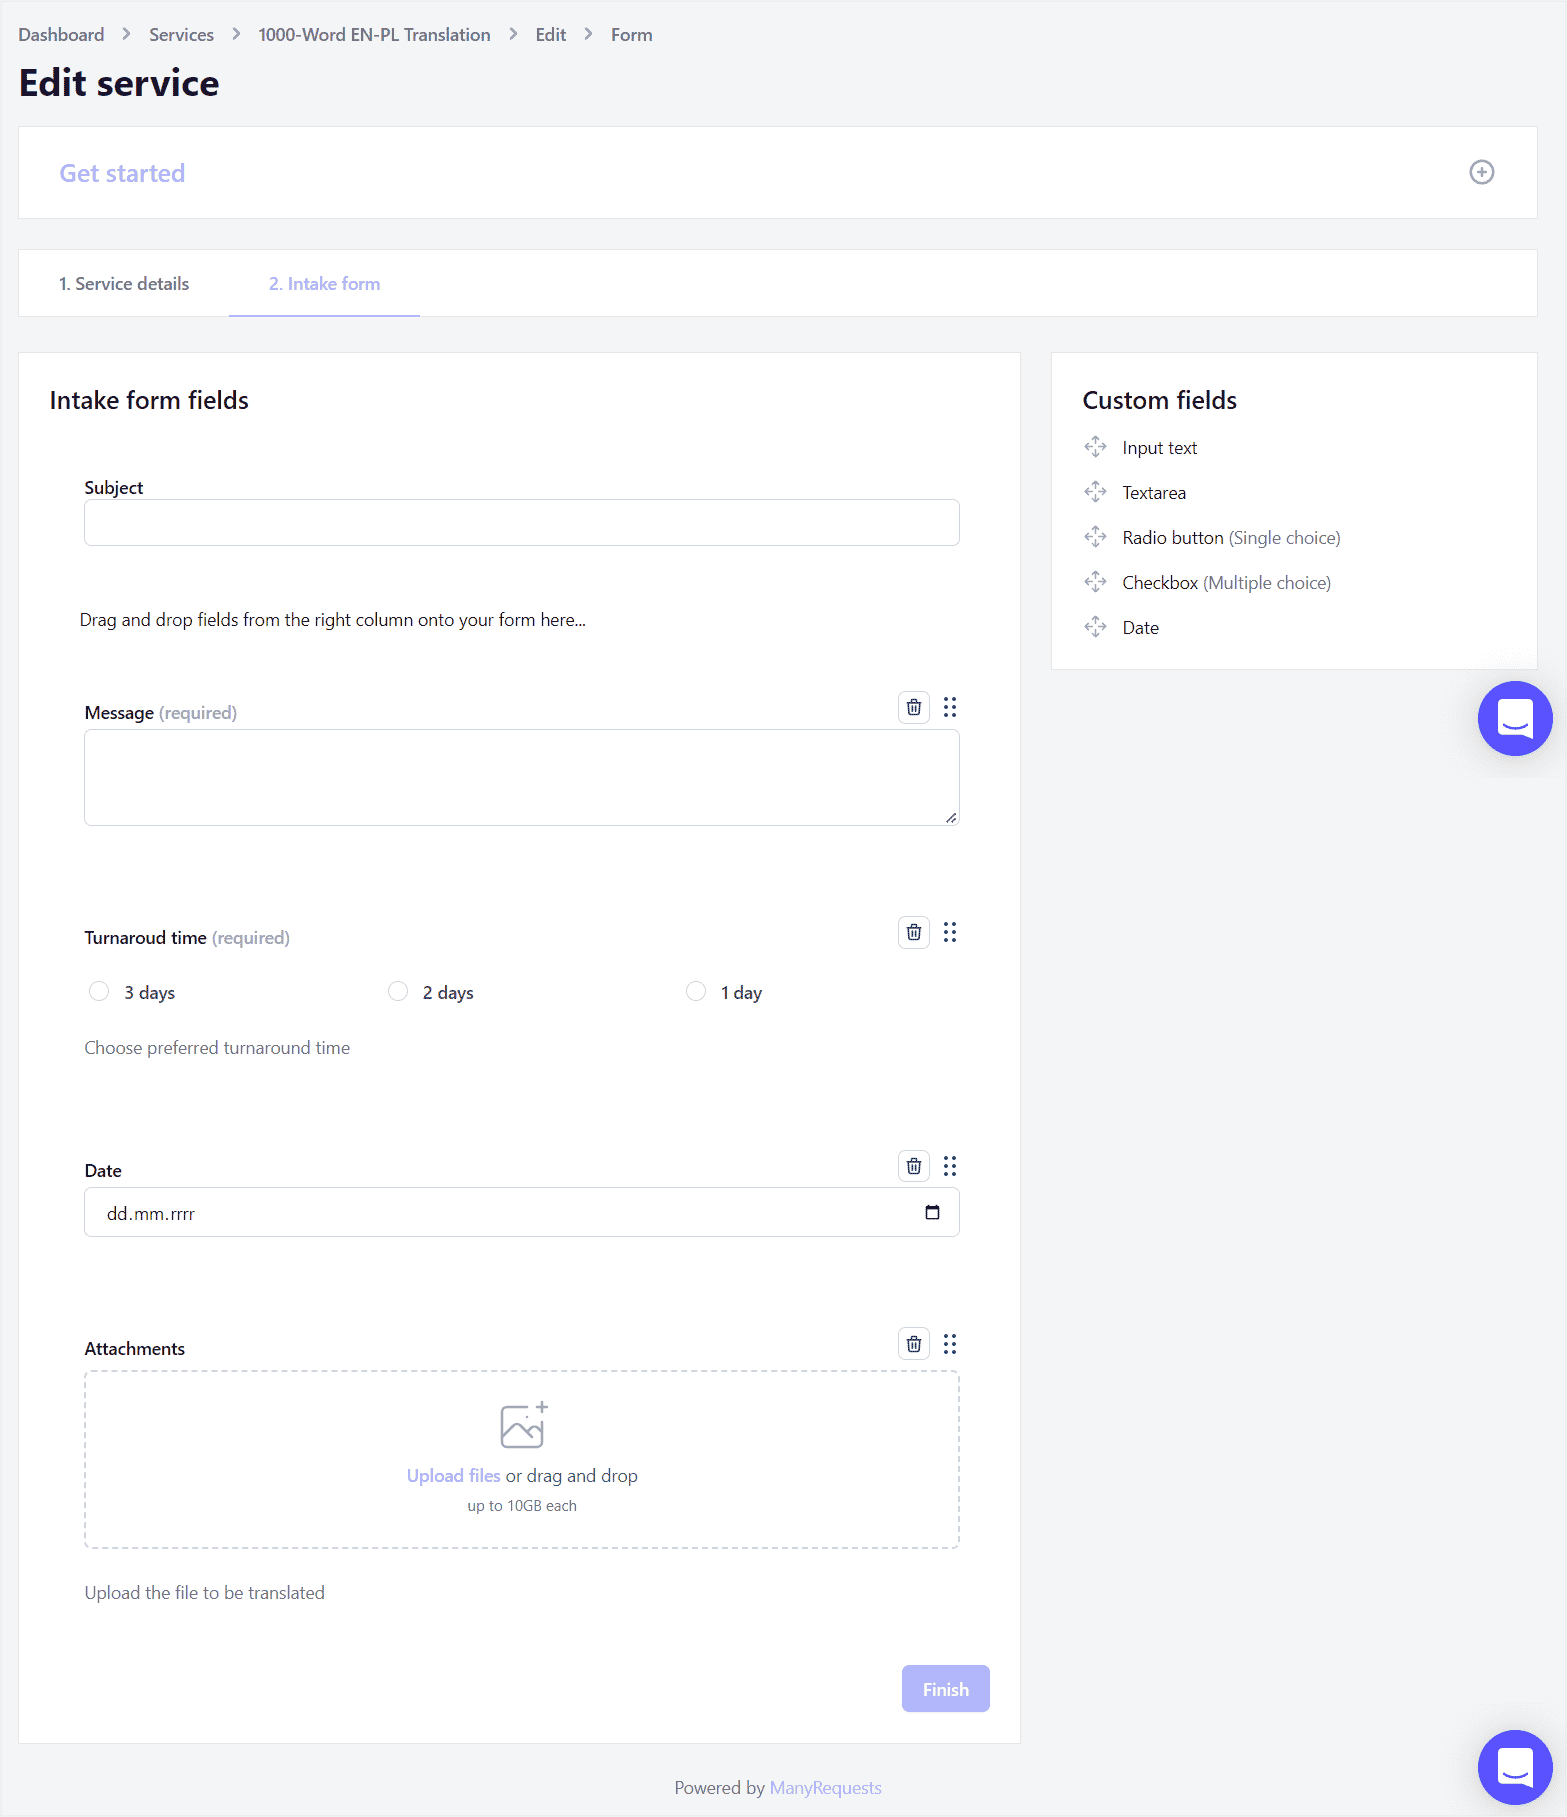This screenshot has height=1817, width=1567.
Task: Open the ManyRequests link in footer
Action: tap(825, 1788)
